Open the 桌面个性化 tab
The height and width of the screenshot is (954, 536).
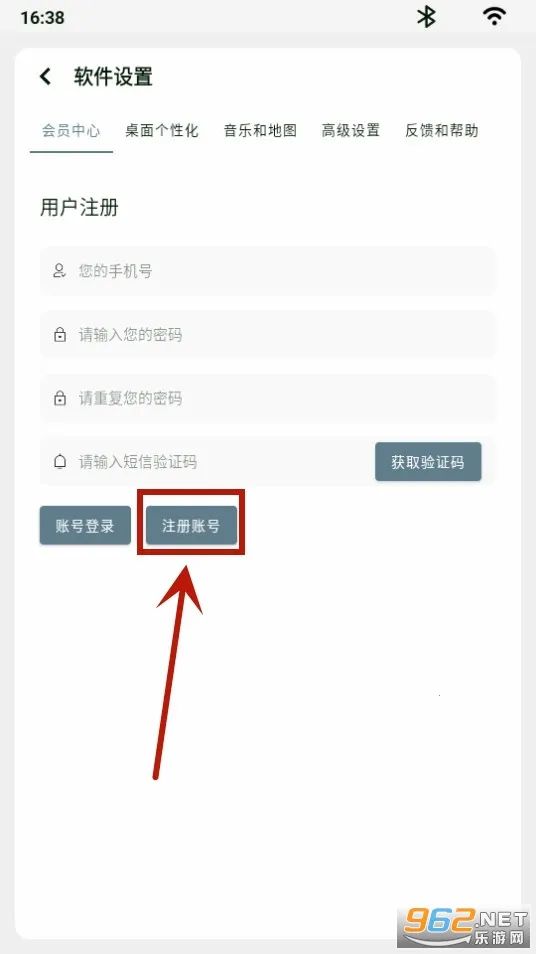tap(162, 131)
